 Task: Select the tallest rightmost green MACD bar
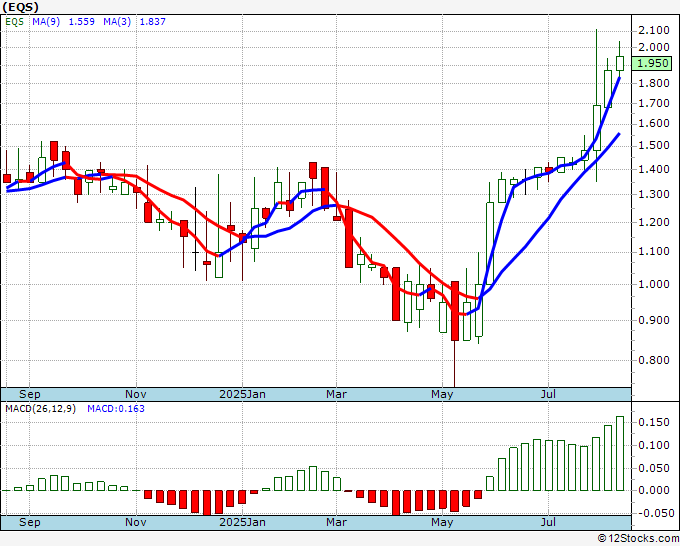[620, 454]
